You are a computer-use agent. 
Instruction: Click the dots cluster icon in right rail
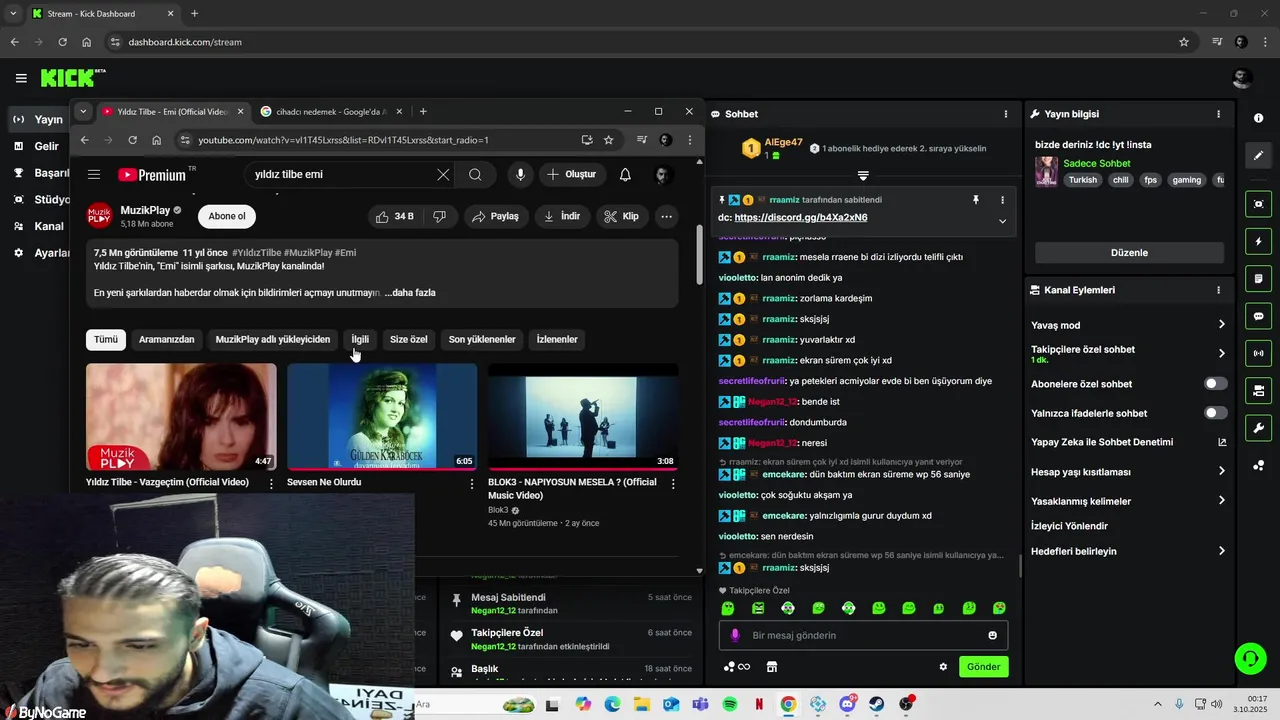pos(1258,465)
